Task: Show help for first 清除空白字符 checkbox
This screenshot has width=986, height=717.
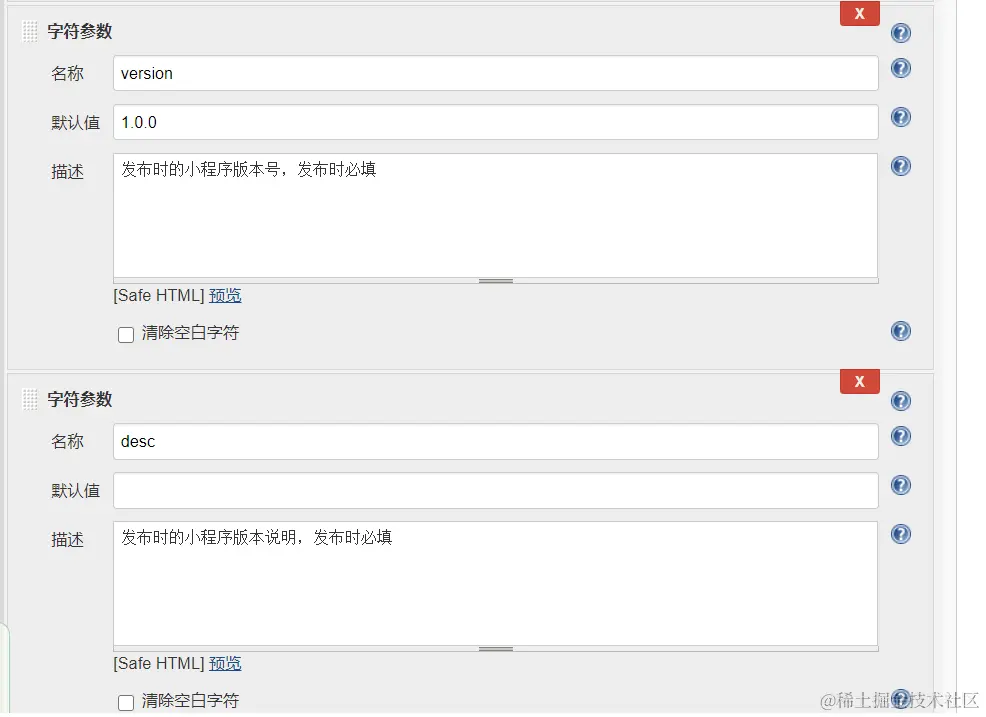Action: point(900,331)
